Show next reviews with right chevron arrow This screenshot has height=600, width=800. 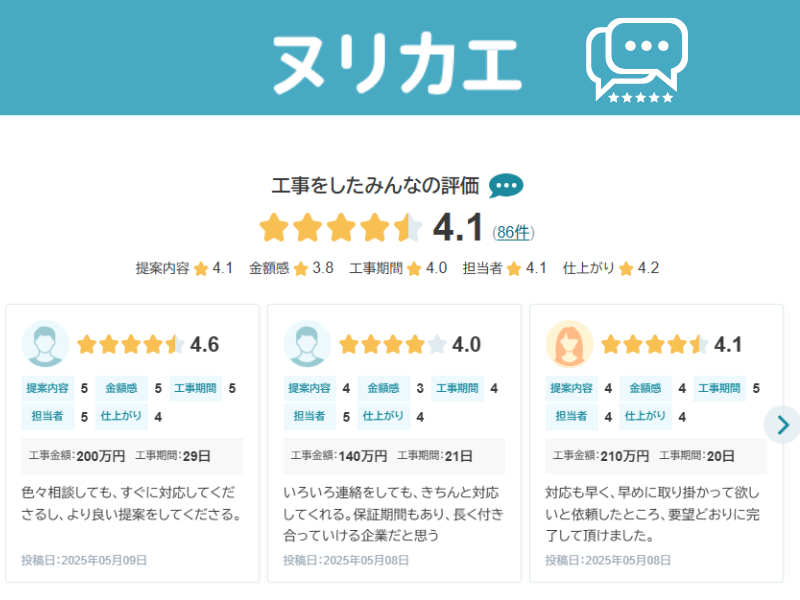782,424
